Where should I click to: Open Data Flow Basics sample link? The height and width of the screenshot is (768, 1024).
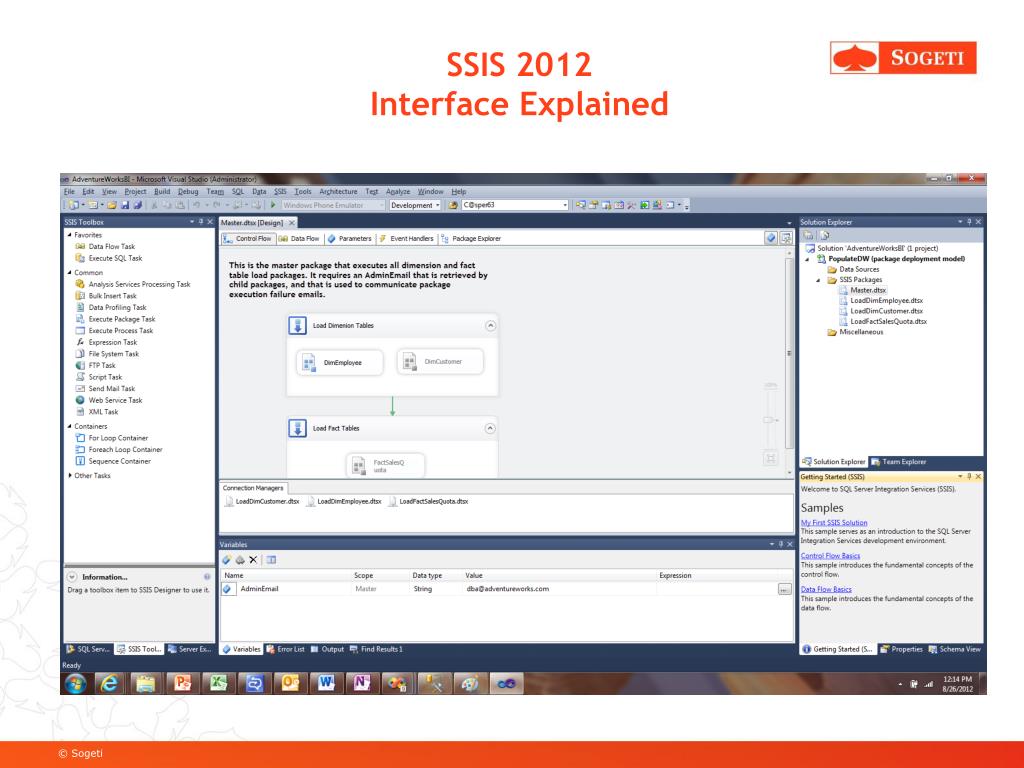(826, 589)
